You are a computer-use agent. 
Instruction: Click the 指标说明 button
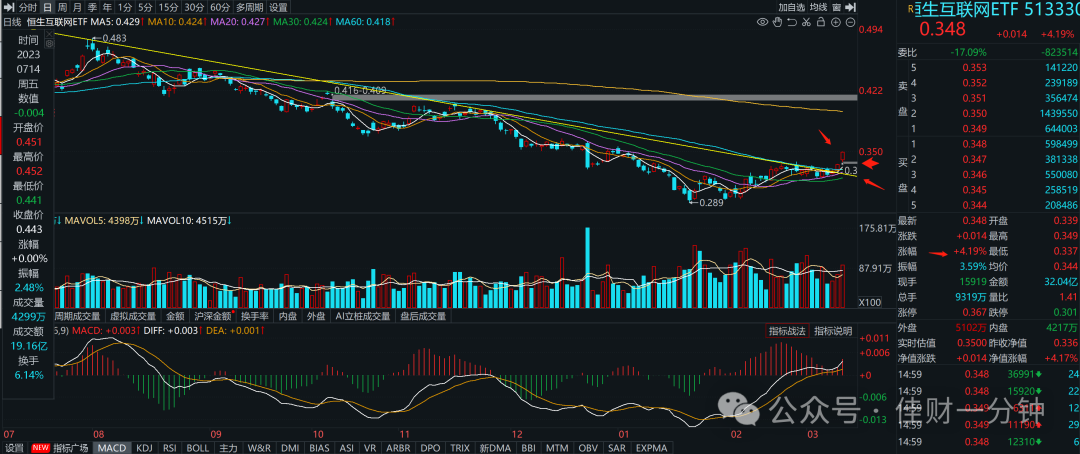coord(832,331)
